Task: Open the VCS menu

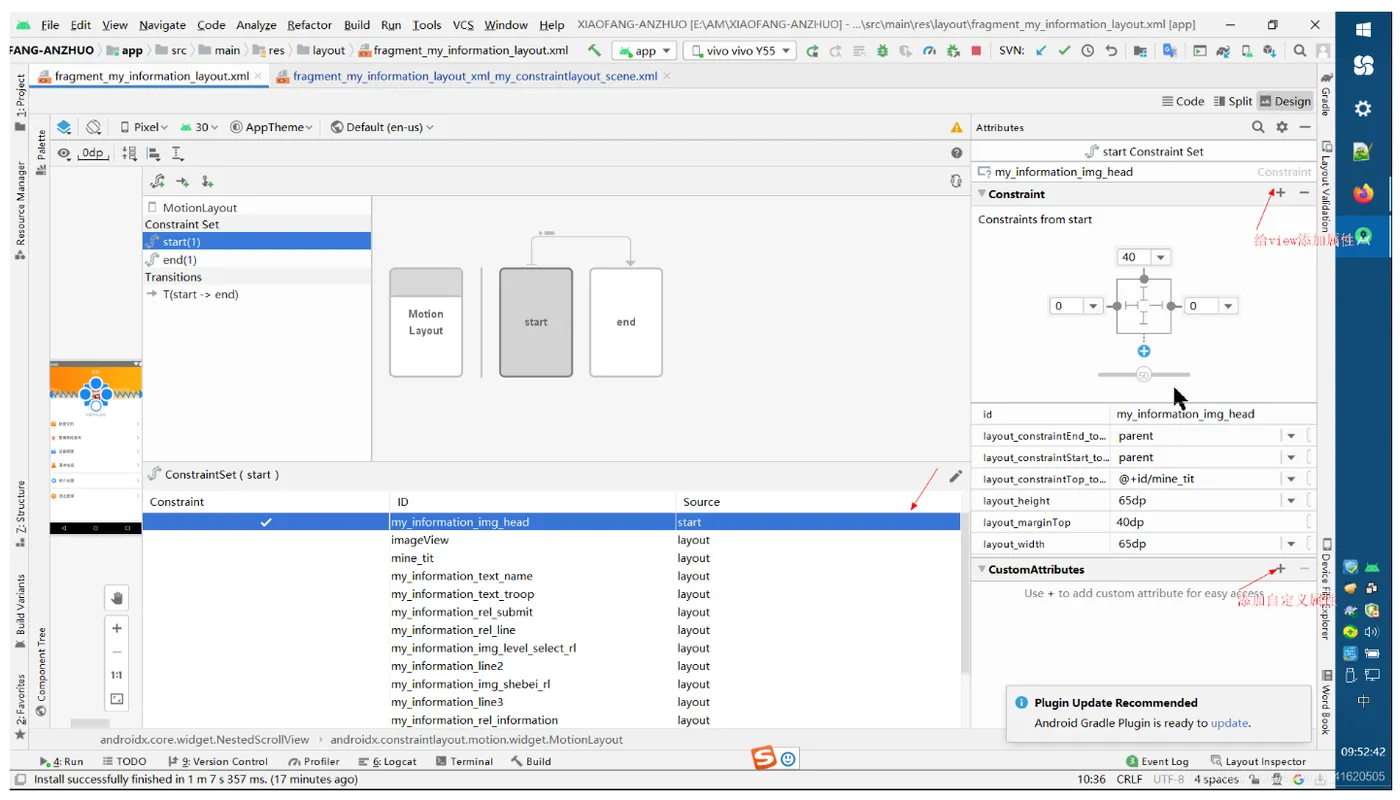Action: tap(463, 25)
